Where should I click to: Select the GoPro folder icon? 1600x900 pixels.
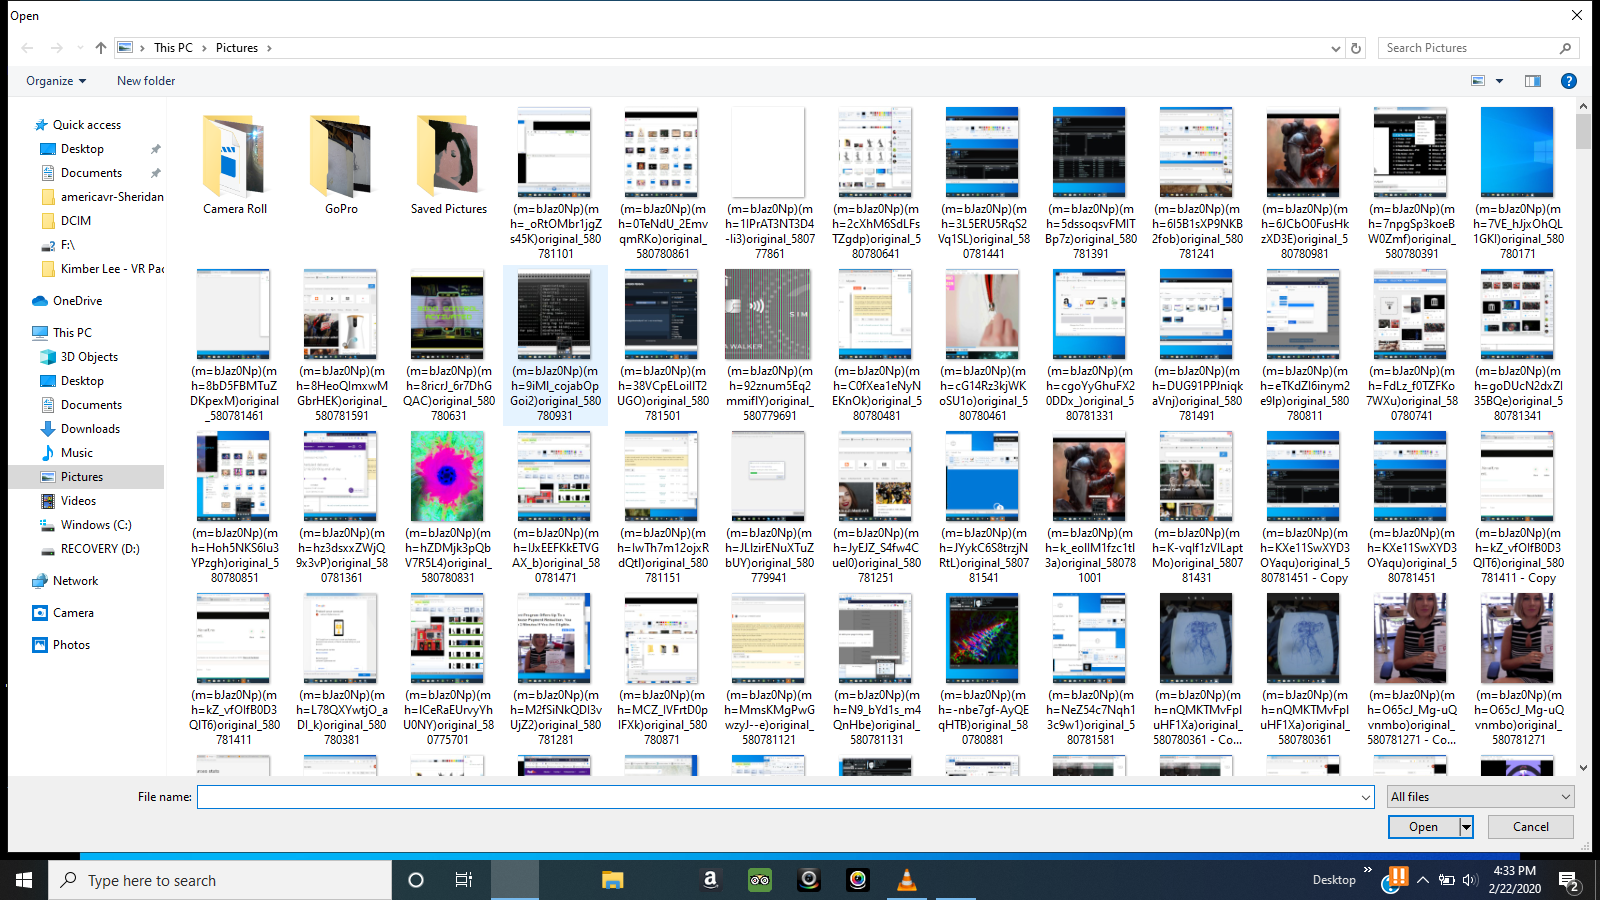coord(341,155)
